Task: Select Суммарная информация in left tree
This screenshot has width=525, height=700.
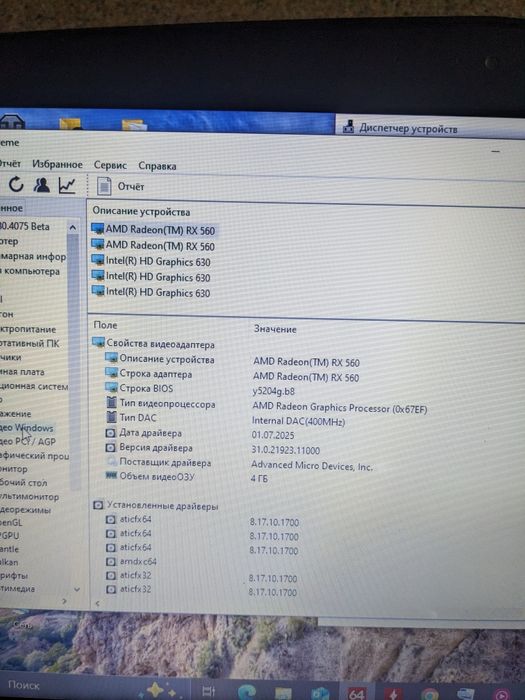Action: pos(33,256)
